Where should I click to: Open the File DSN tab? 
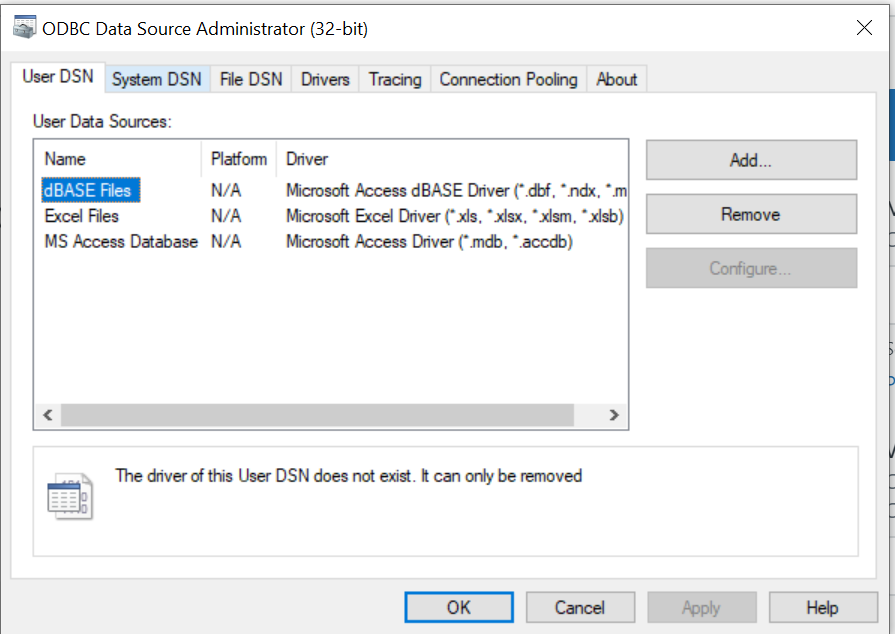(251, 79)
